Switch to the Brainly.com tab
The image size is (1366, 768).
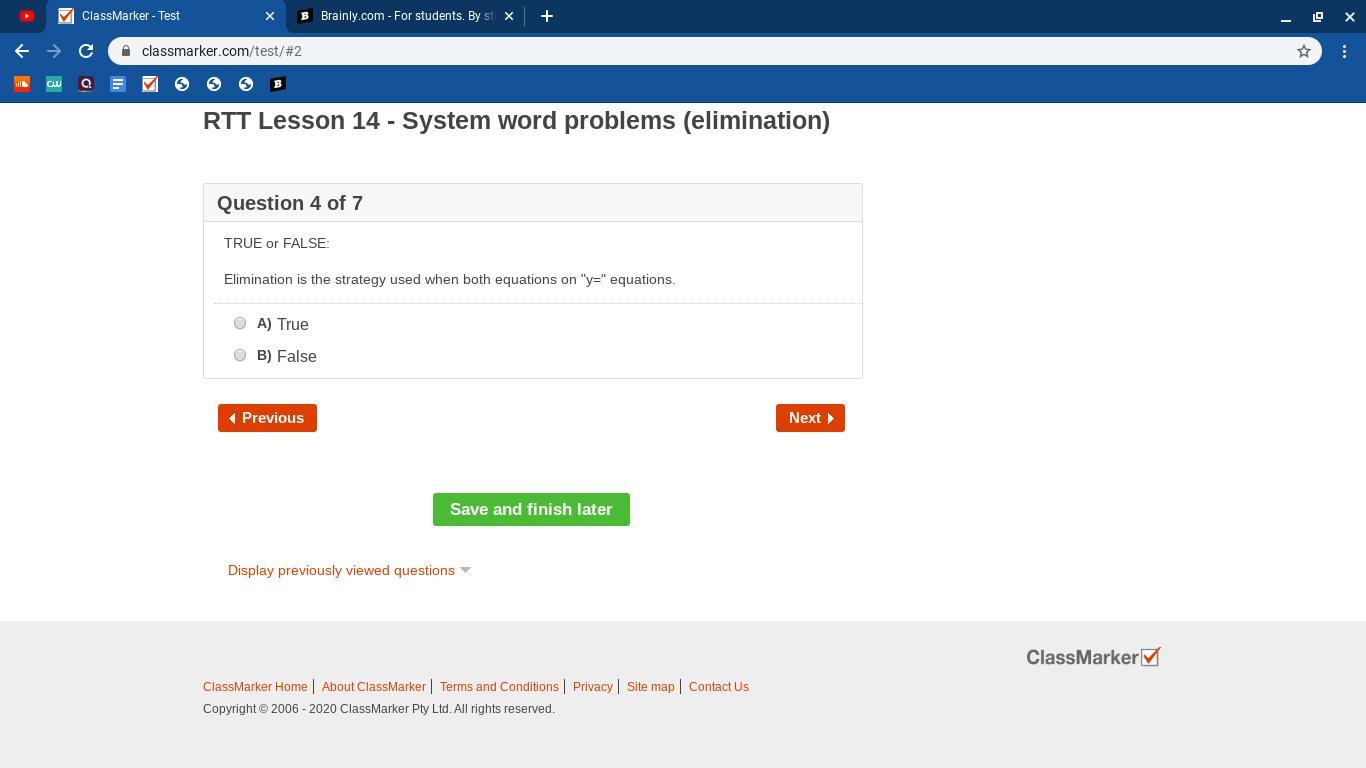point(405,16)
